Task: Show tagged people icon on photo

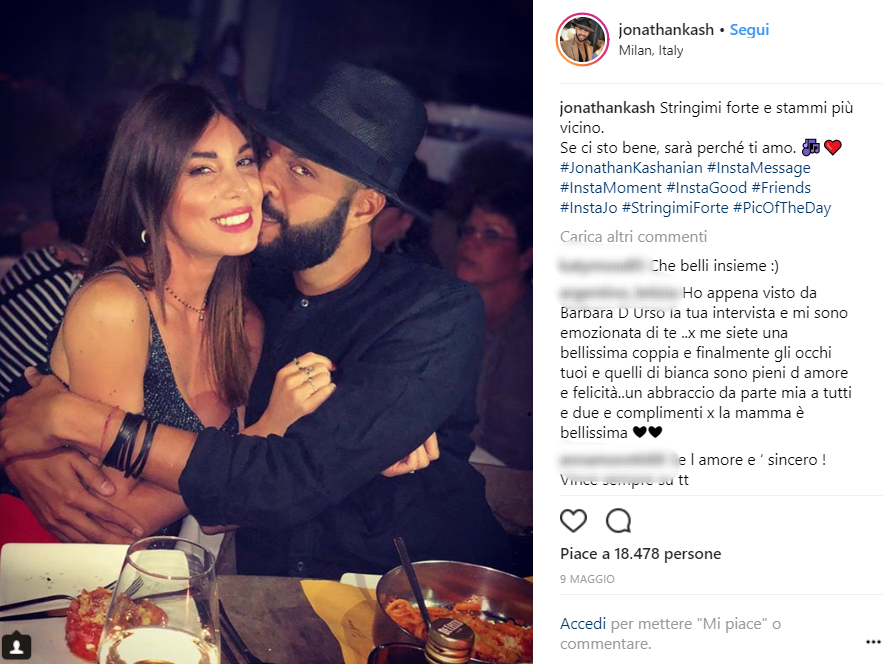Action: click(x=16, y=645)
